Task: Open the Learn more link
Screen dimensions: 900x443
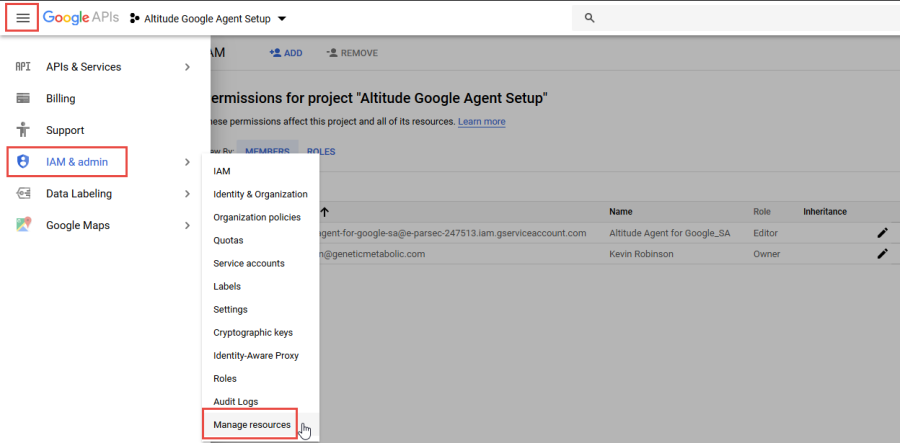Action: [x=481, y=122]
